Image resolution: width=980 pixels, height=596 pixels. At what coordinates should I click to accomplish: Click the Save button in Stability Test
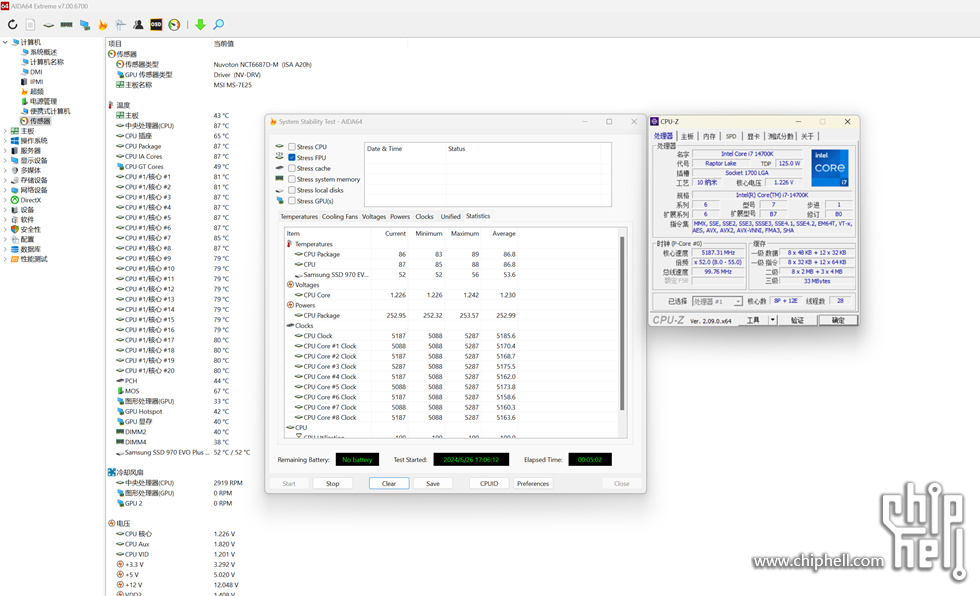coord(433,484)
